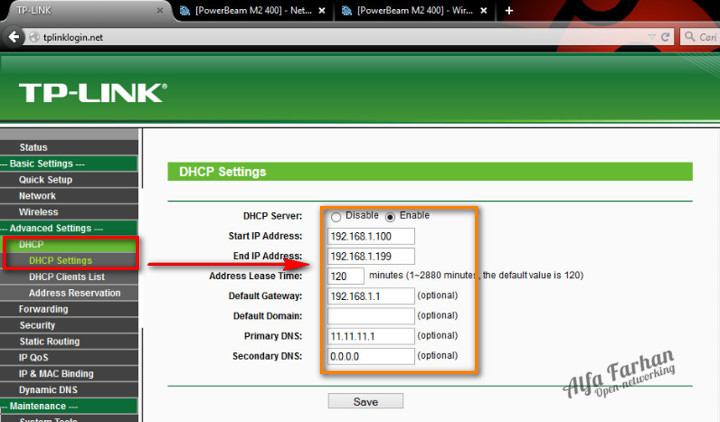Click the Cari search box
Viewport: 720px width, 422px height.
click(700, 37)
